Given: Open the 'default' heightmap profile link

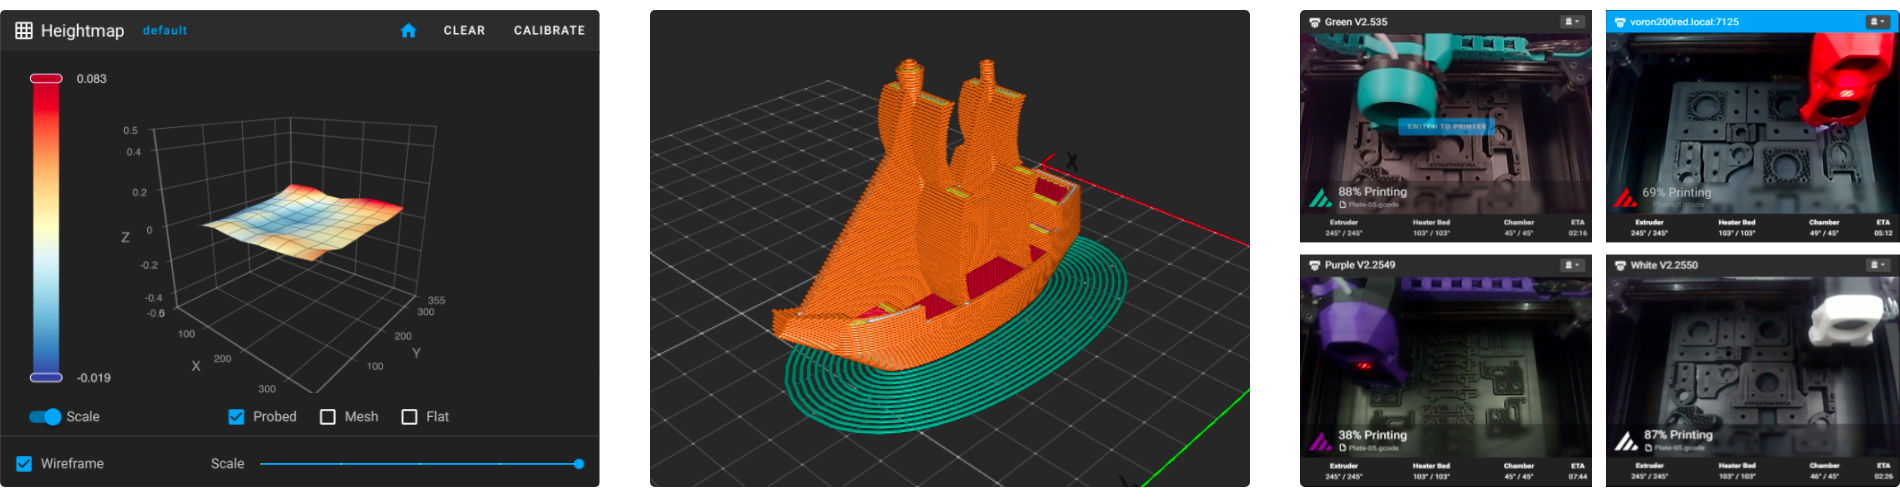Looking at the screenshot, I should click(165, 31).
